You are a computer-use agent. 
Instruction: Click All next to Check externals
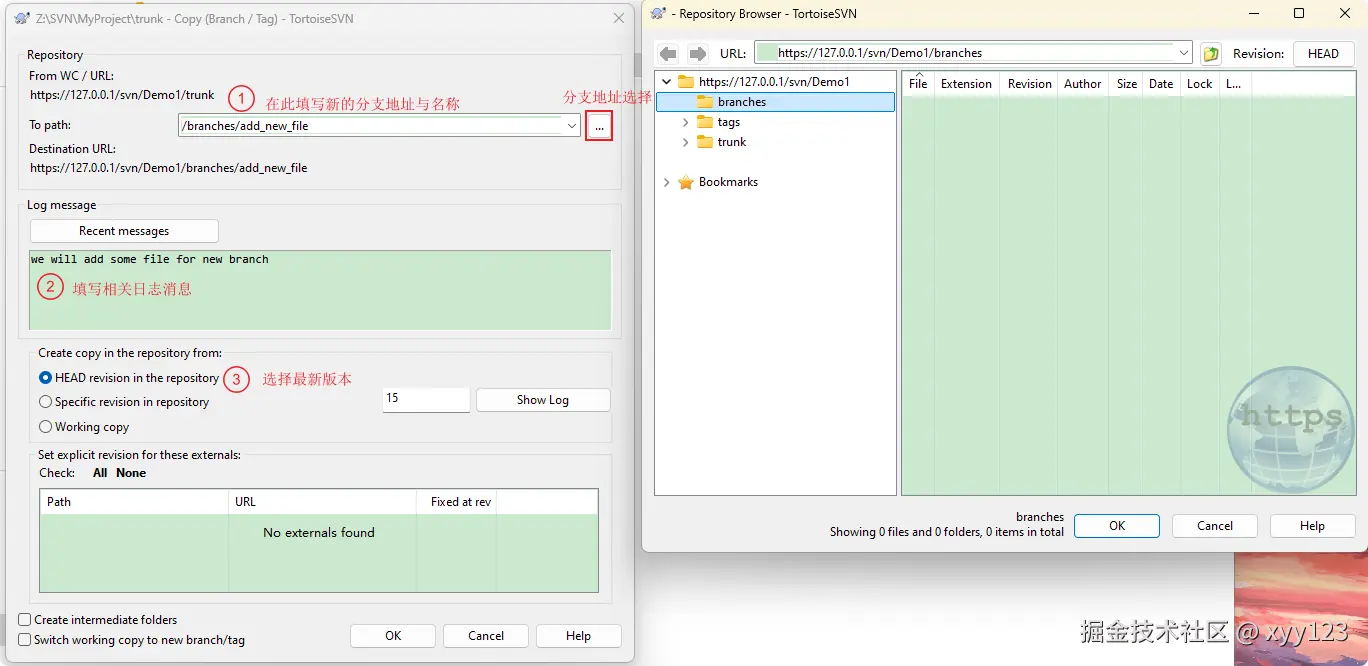tap(100, 473)
